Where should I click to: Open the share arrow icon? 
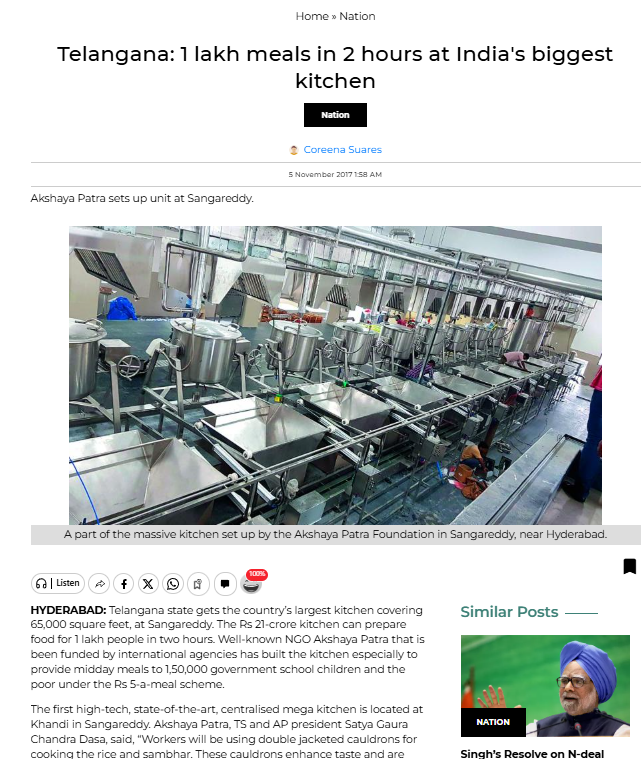click(x=99, y=584)
